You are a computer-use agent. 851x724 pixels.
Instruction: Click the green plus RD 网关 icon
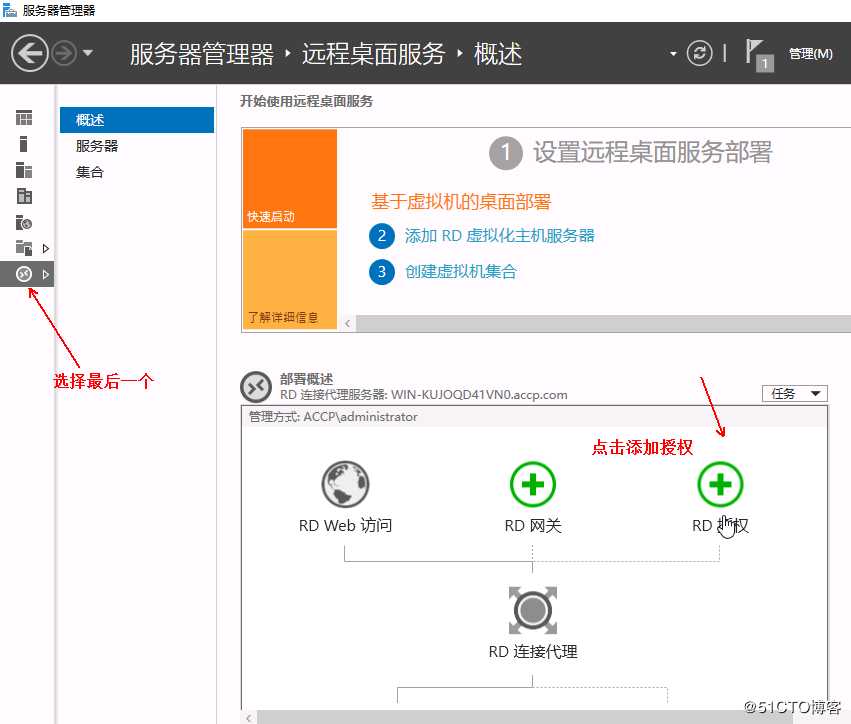[x=533, y=484]
